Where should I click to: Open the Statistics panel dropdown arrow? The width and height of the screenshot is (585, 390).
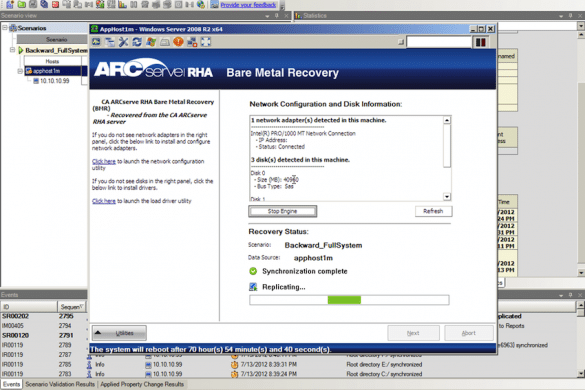[561, 16]
